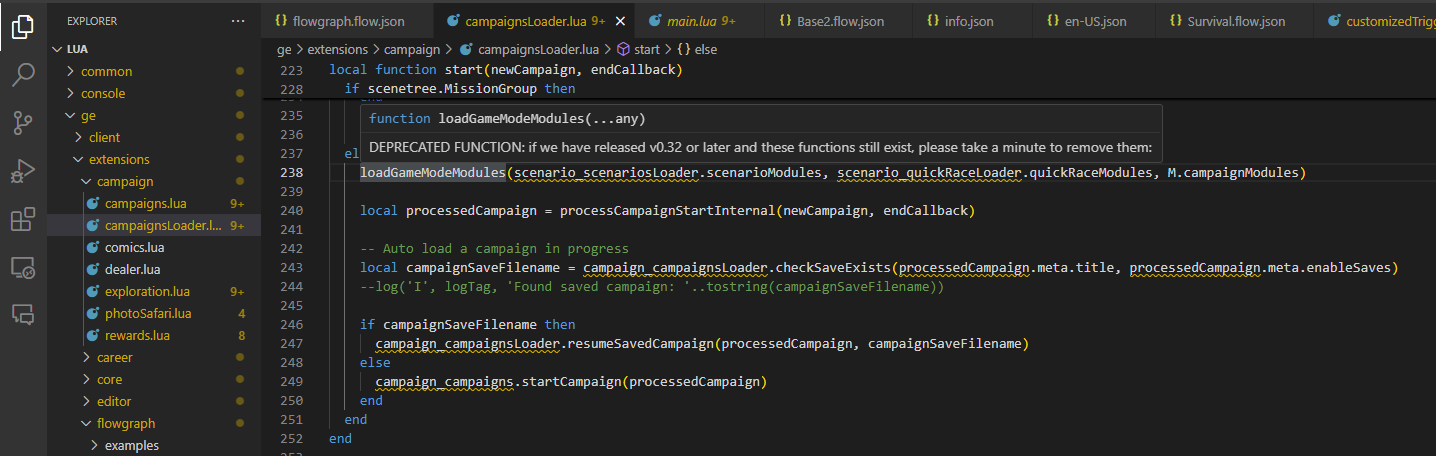Open the Extensions view icon
This screenshot has width=1436, height=456.
pos(23,219)
